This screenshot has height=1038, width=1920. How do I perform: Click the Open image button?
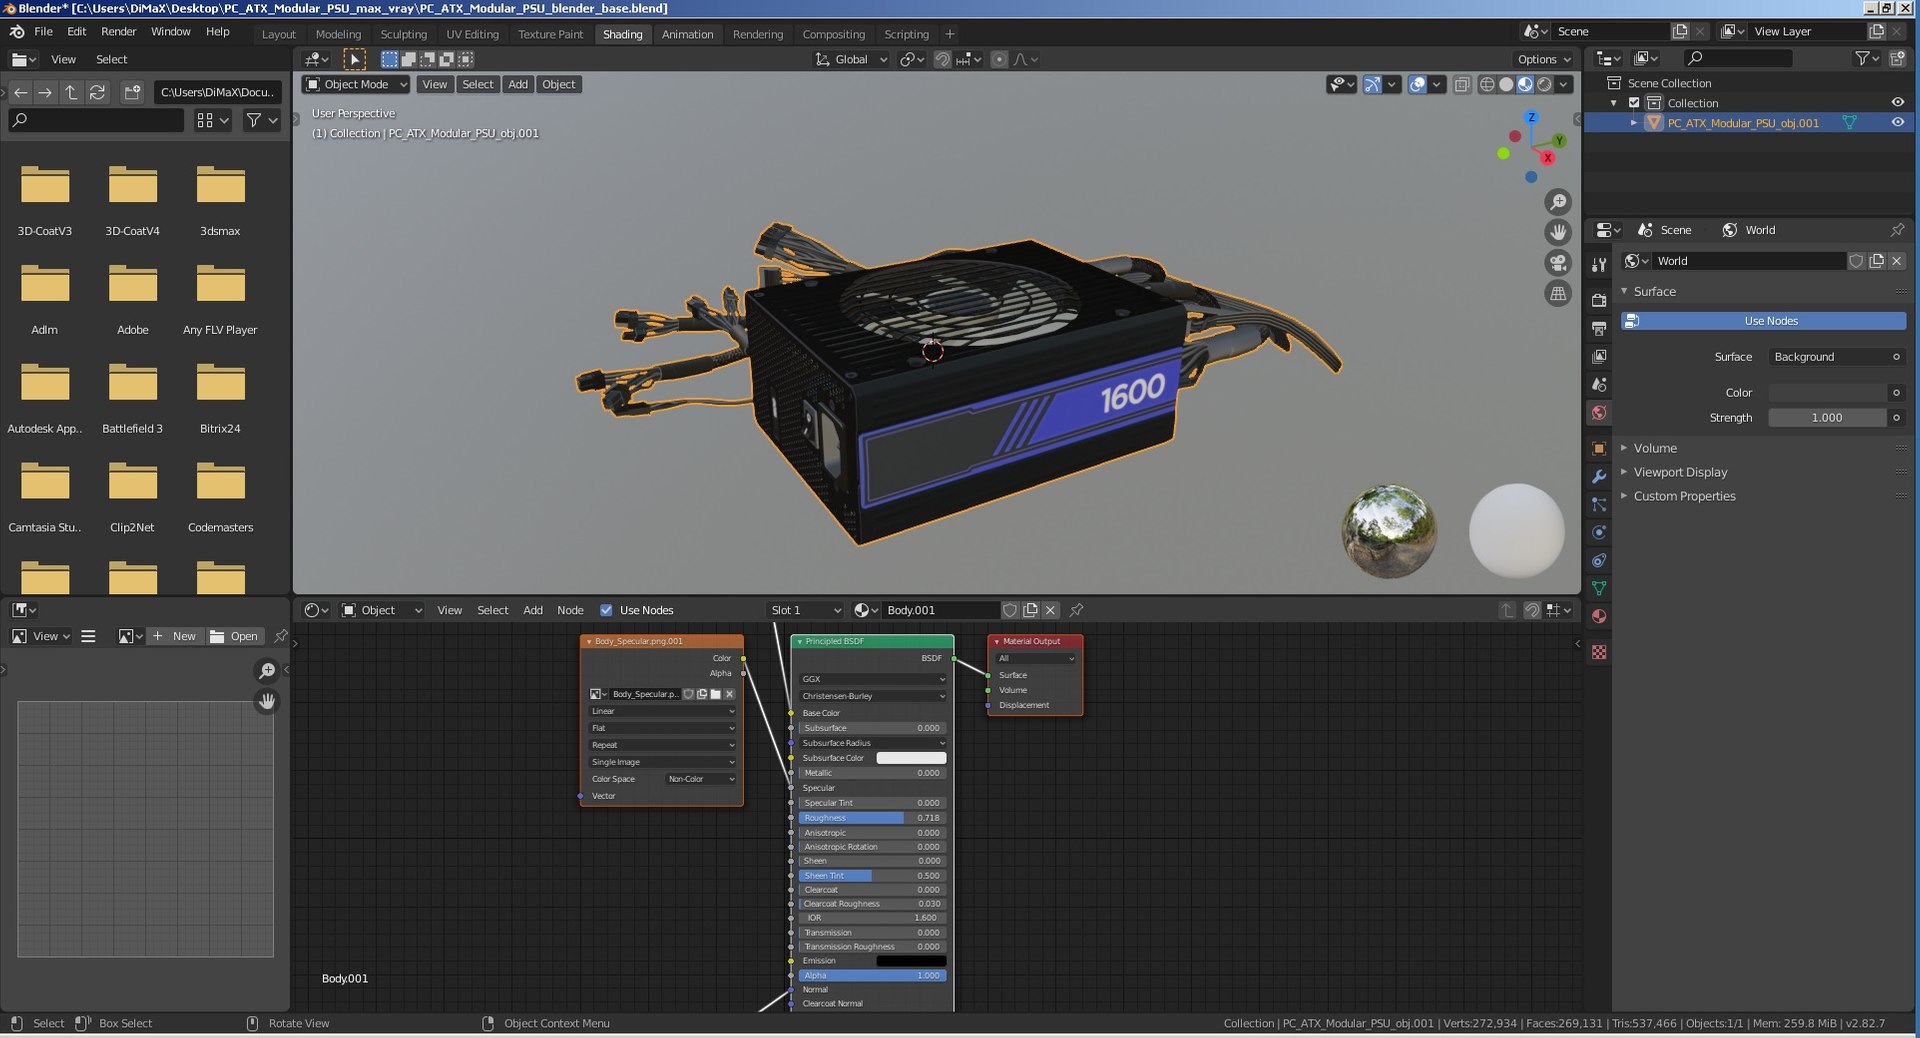tap(234, 636)
